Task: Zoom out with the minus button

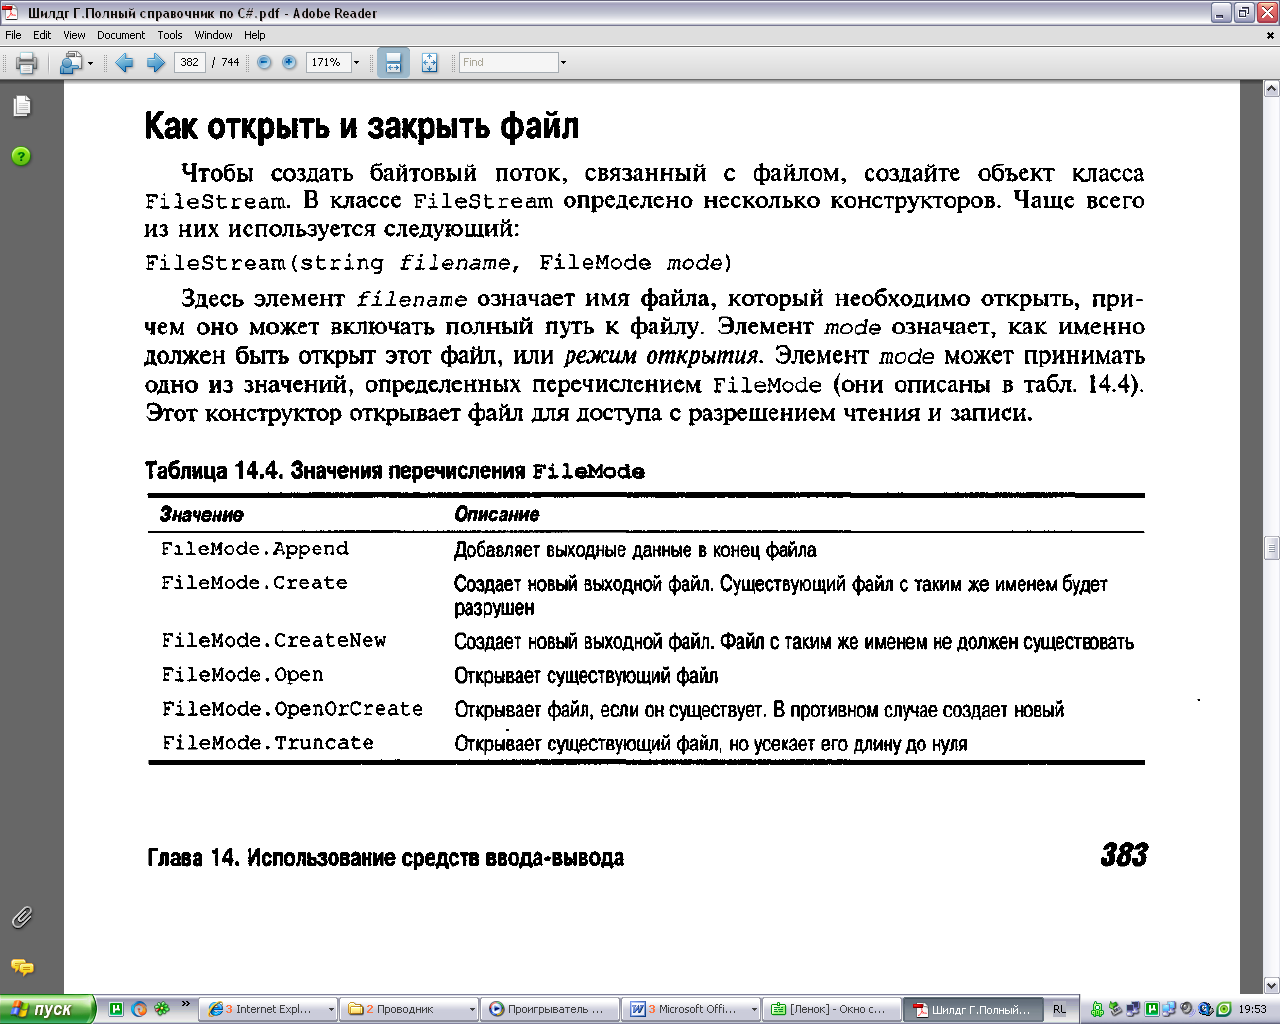Action: click(x=264, y=62)
